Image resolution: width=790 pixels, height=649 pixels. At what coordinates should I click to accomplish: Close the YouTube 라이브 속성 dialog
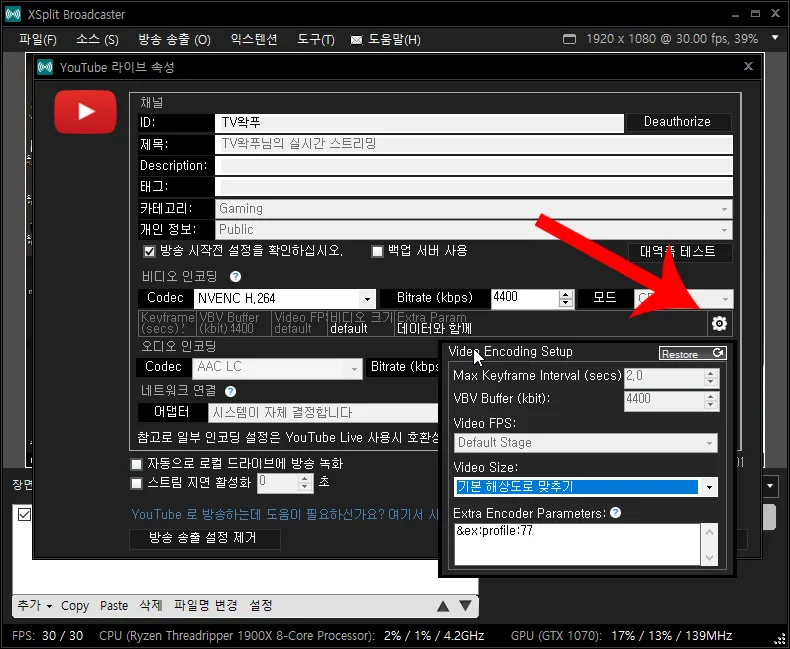(748, 66)
